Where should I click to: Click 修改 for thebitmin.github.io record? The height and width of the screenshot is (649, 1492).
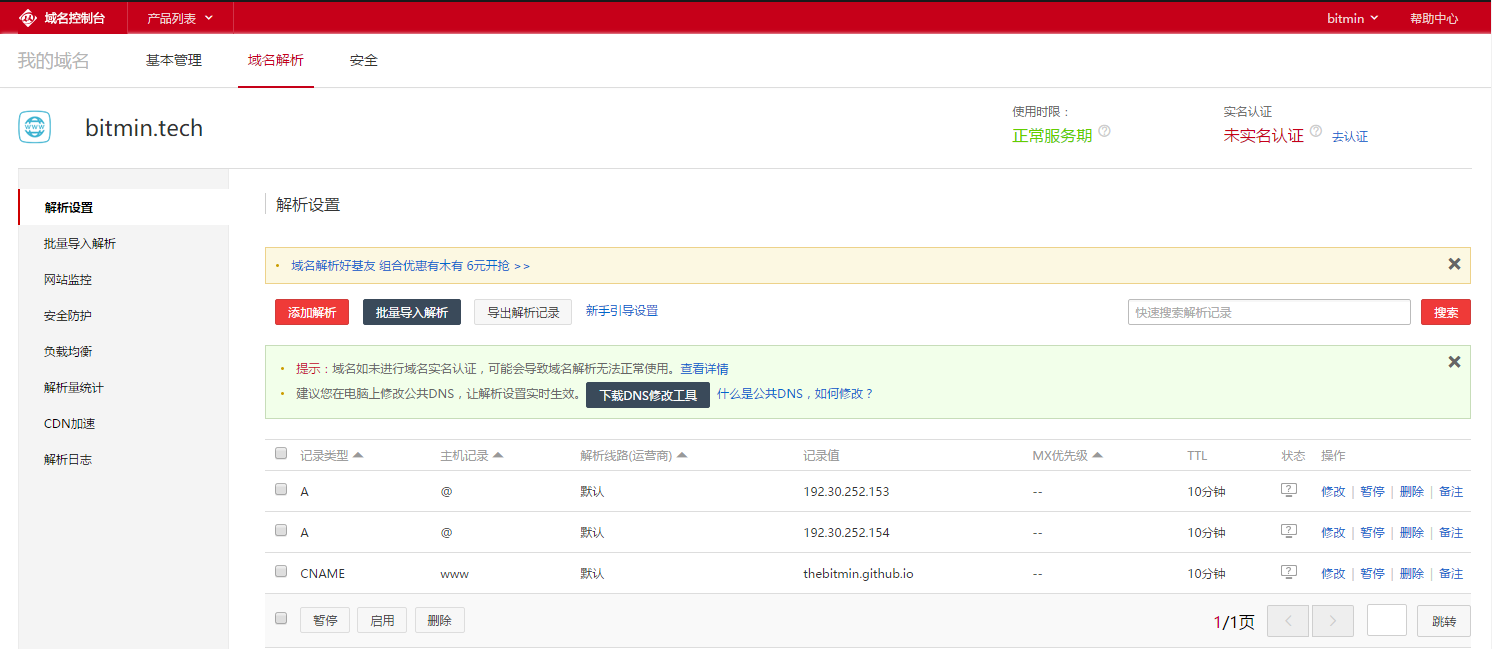(x=1333, y=573)
